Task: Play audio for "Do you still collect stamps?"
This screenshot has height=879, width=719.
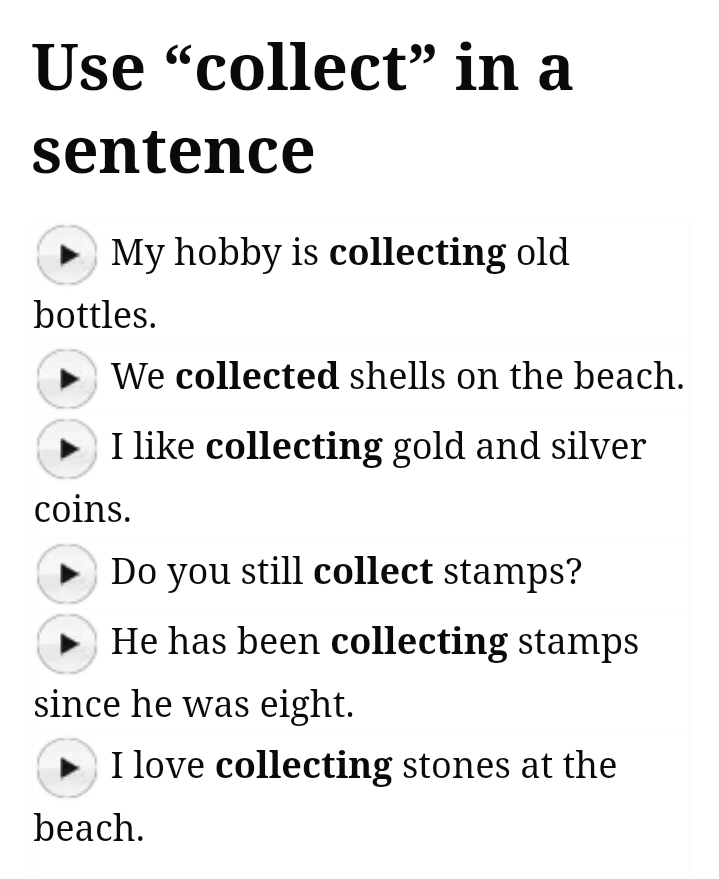Action: (66, 573)
